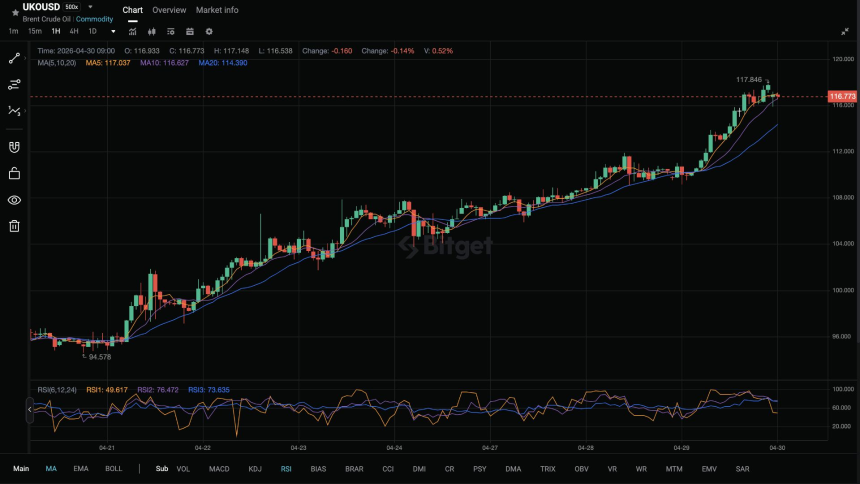Select the DMI sub indicator

pyautogui.click(x=419, y=469)
